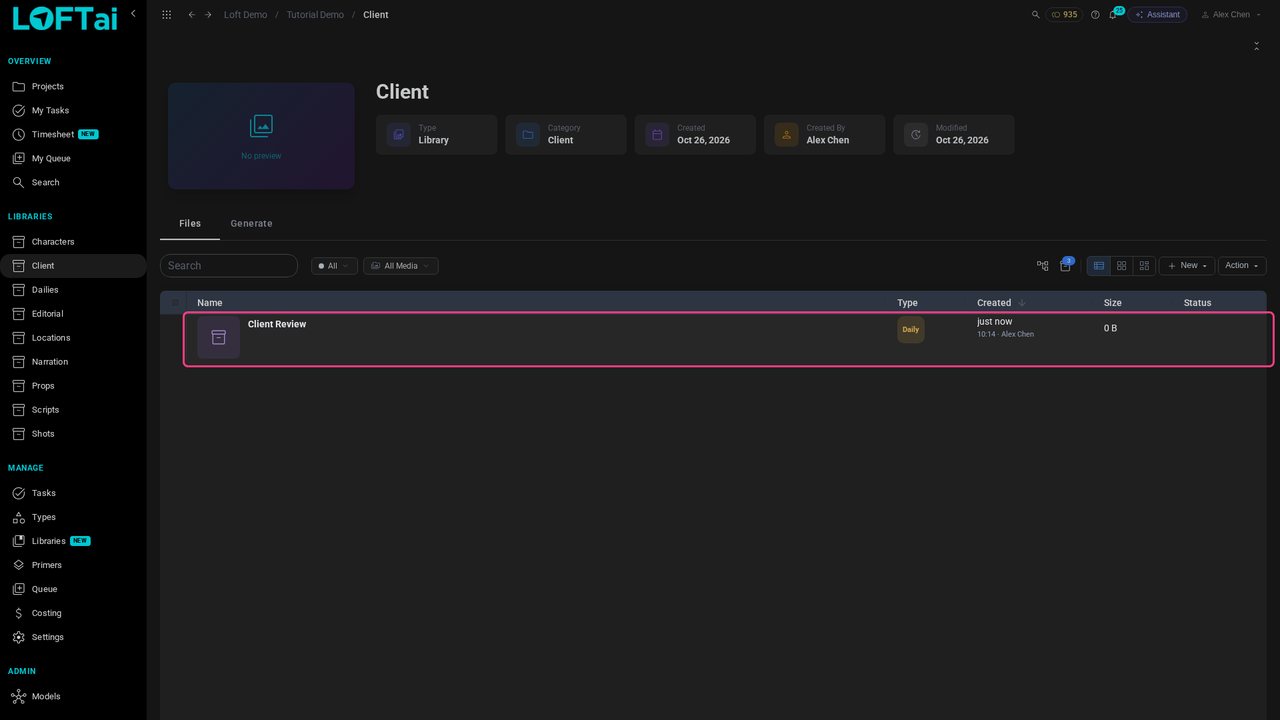The width and height of the screenshot is (1280, 720).
Task: Open the Editorial library
Action: (73, 314)
